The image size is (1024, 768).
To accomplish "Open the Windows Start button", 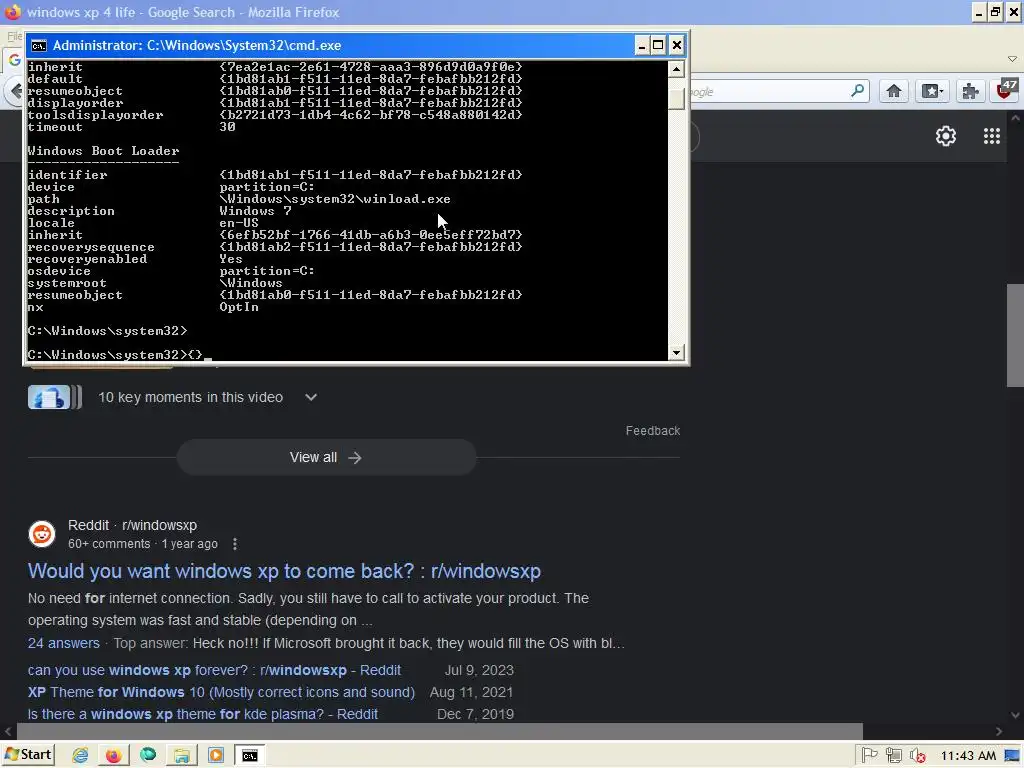I will coord(27,755).
